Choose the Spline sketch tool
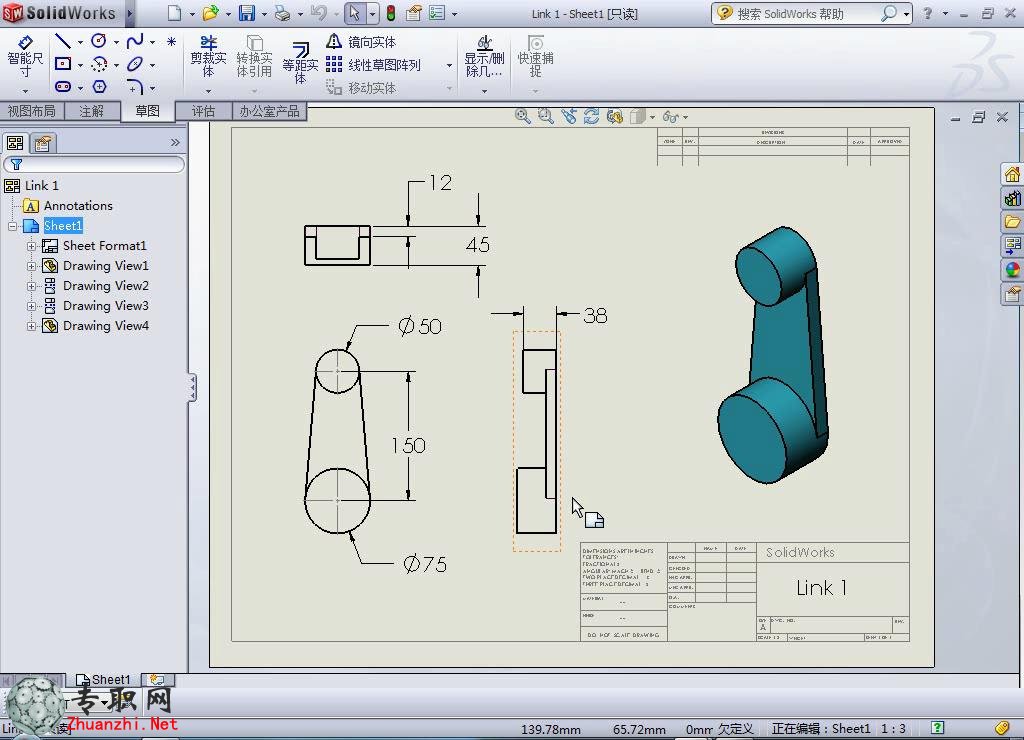1024x740 pixels. (135, 42)
